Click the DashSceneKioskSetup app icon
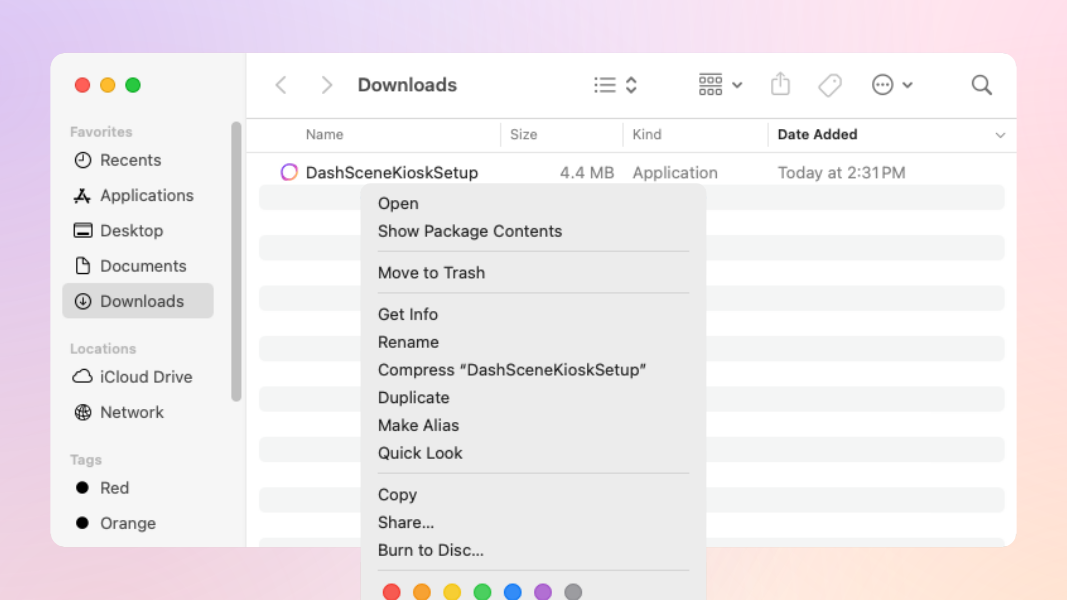 [289, 172]
